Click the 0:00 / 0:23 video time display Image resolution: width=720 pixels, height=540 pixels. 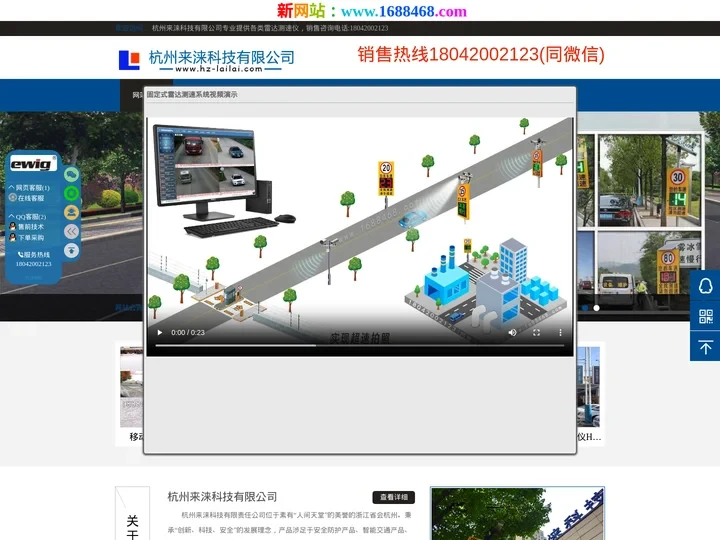[x=188, y=332]
